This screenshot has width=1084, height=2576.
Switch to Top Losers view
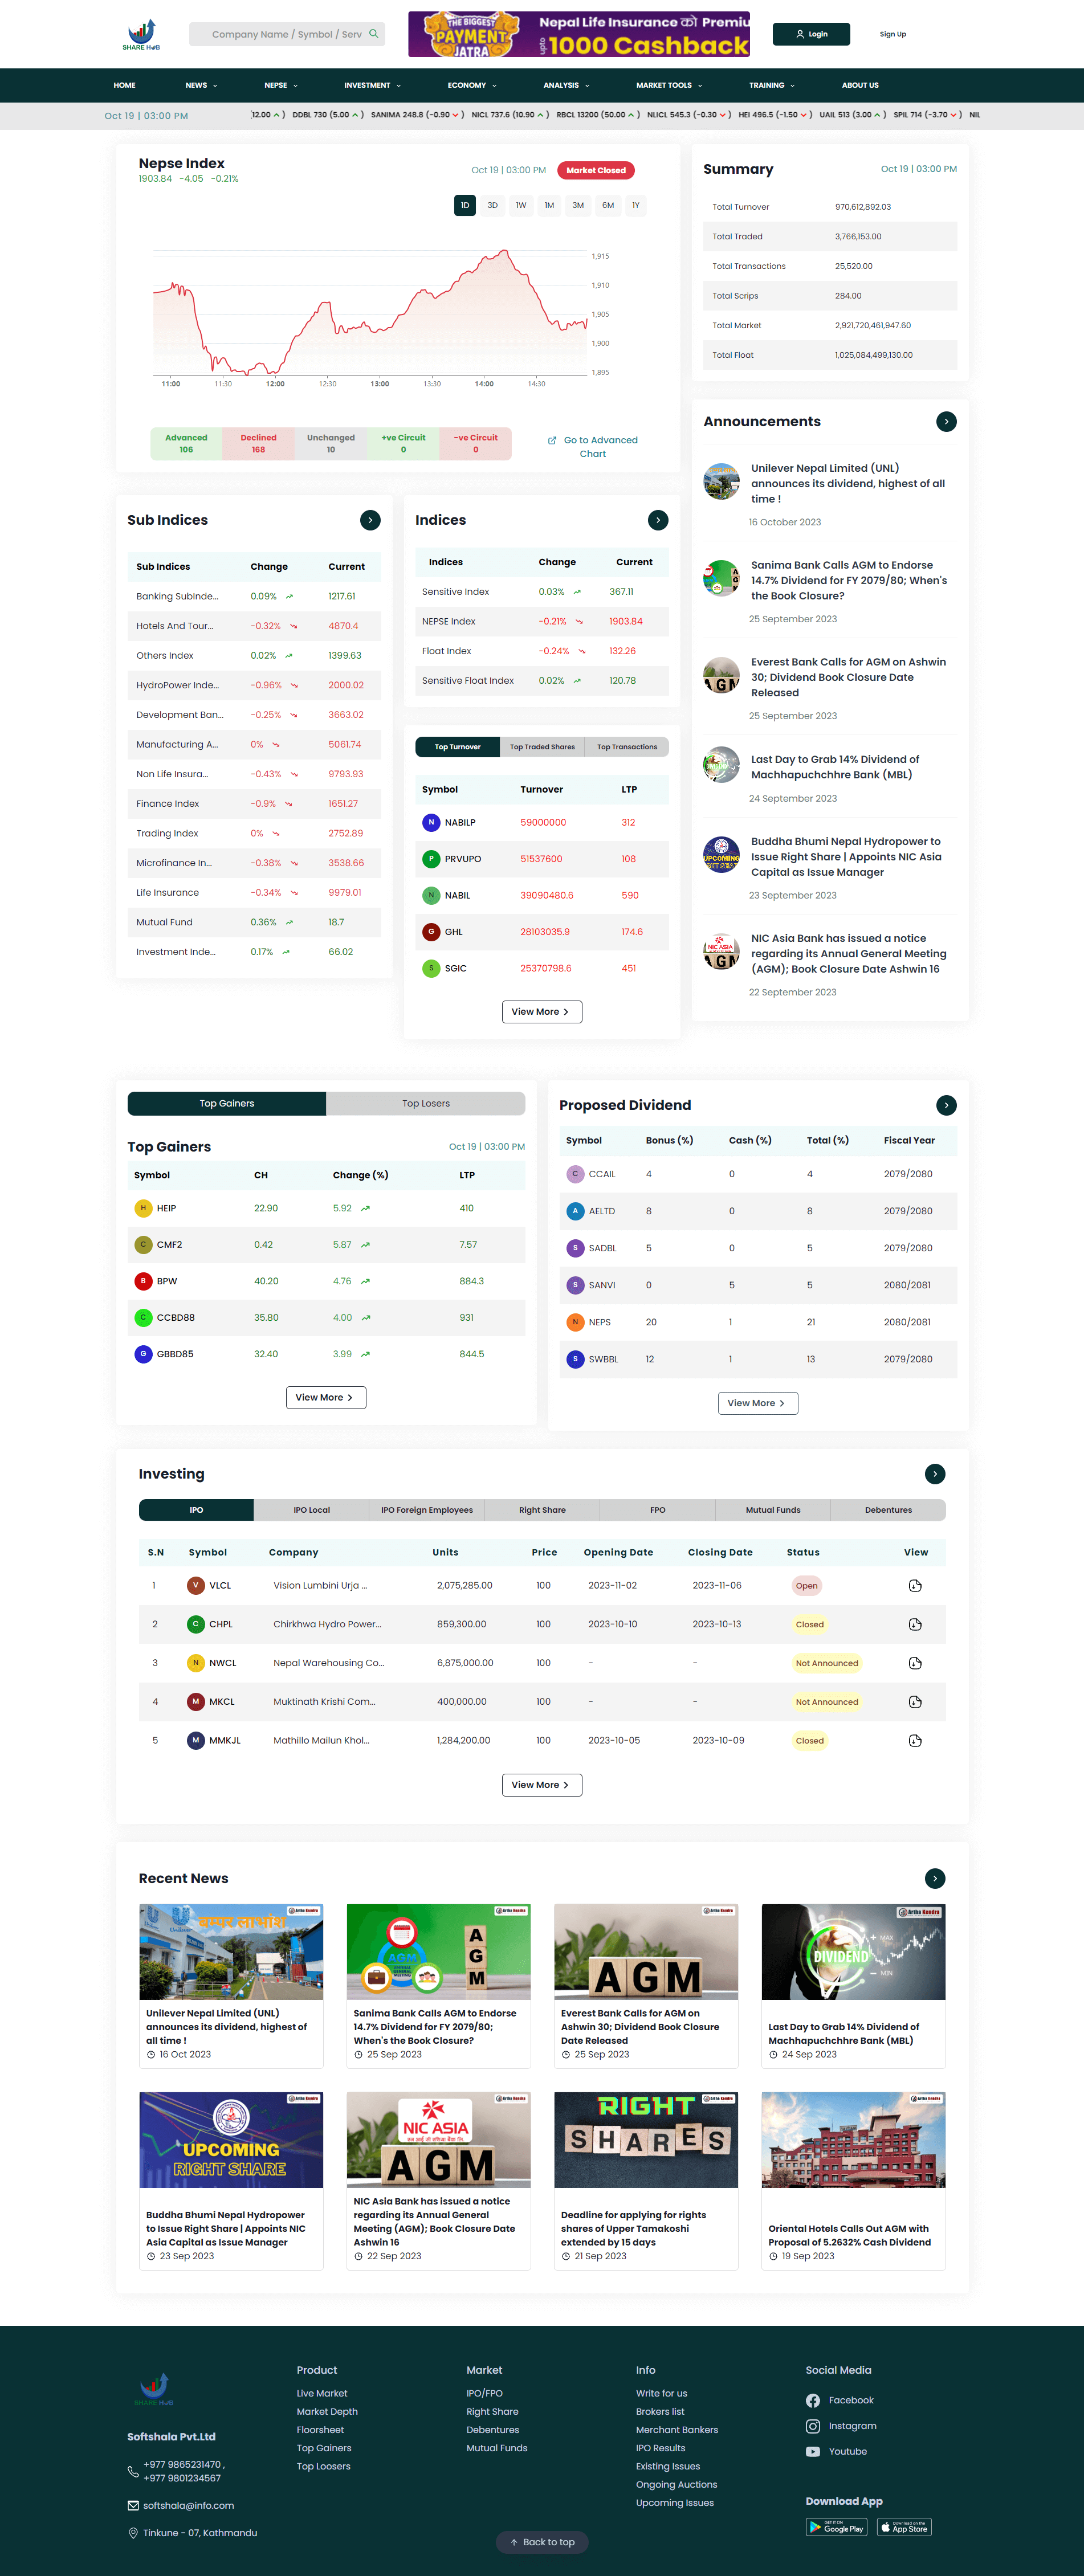pos(426,1104)
